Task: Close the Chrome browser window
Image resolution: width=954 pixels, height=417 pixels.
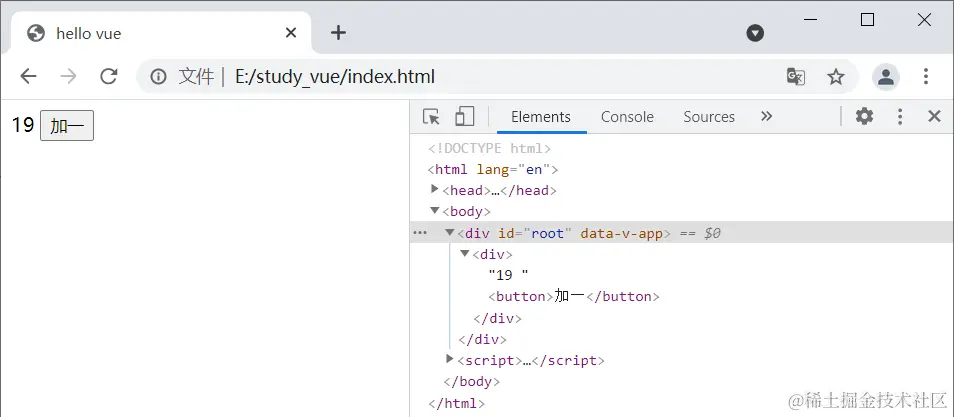Action: coord(924,19)
